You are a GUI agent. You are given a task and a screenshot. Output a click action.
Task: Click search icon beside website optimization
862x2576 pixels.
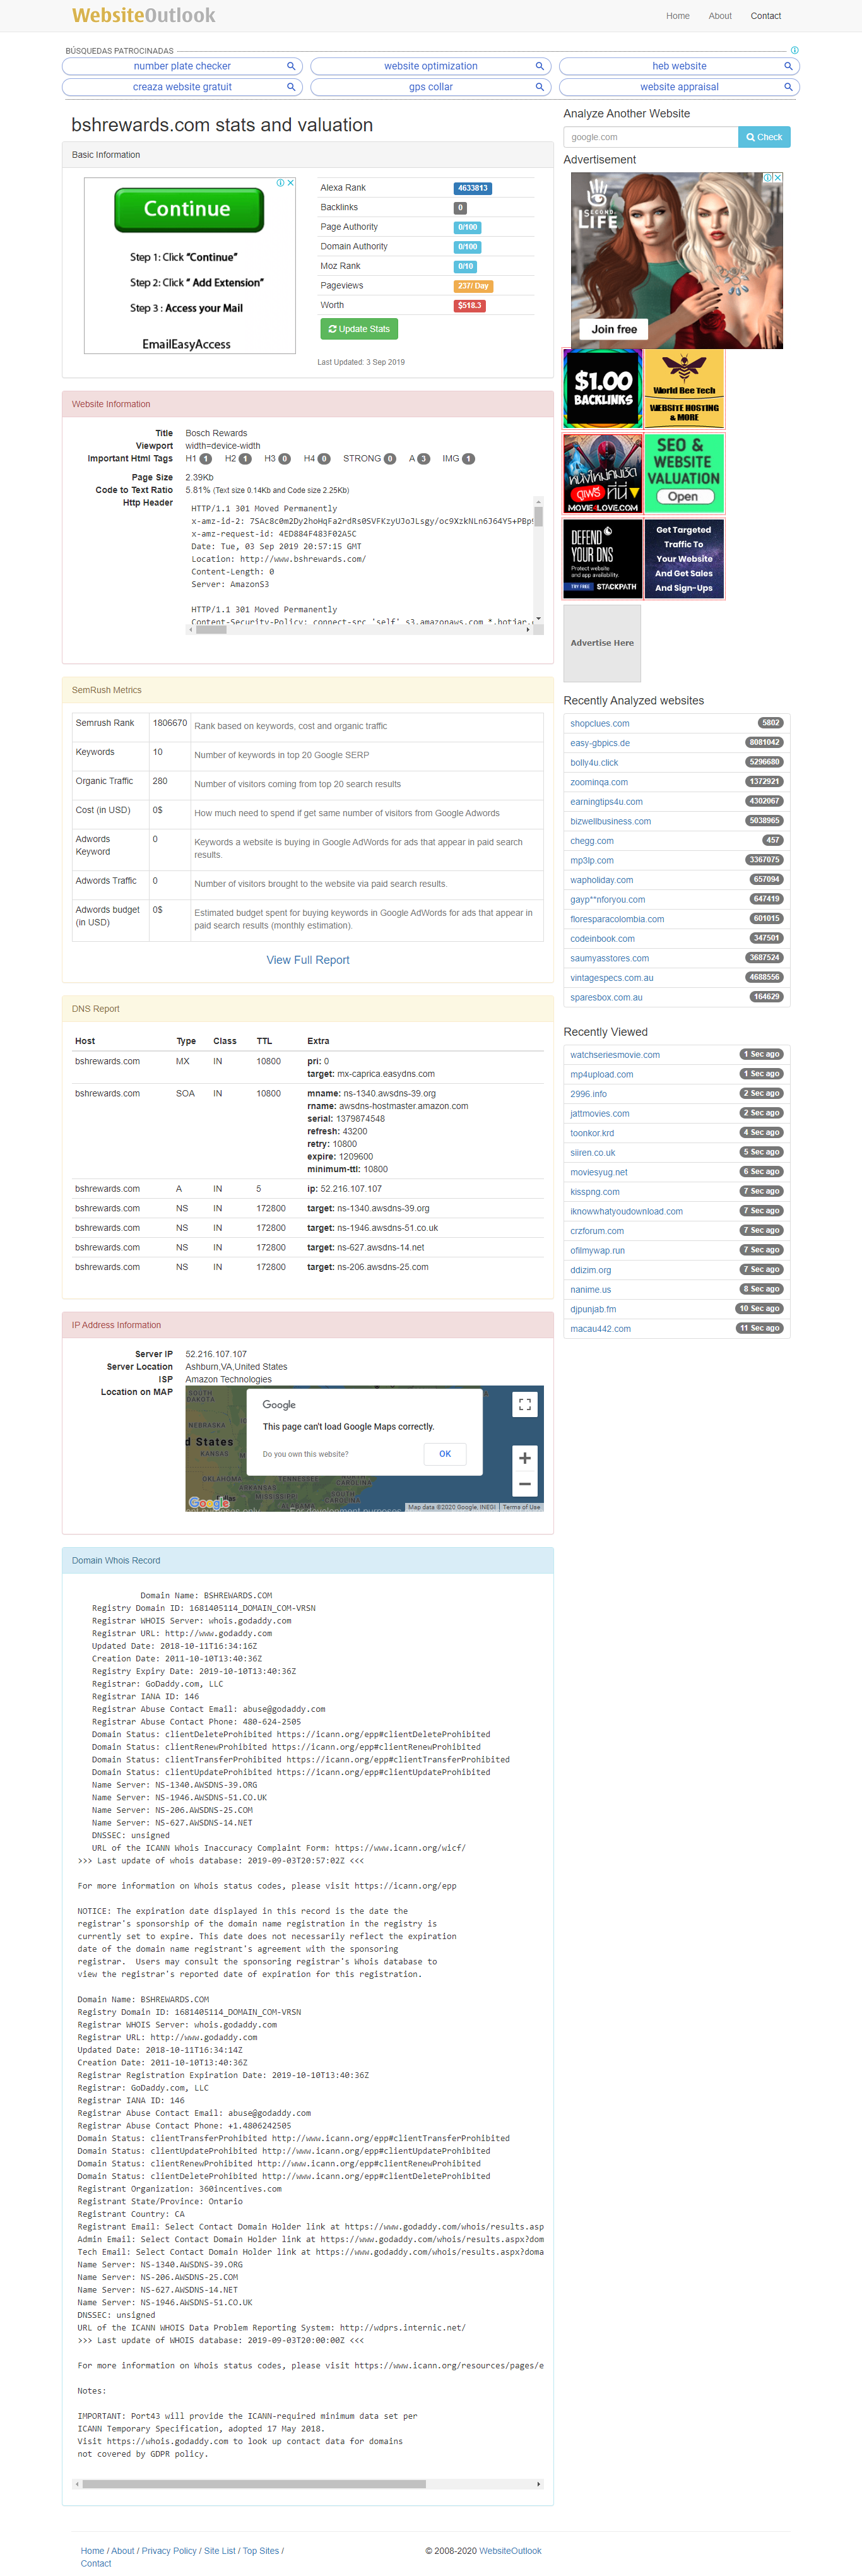pos(540,66)
